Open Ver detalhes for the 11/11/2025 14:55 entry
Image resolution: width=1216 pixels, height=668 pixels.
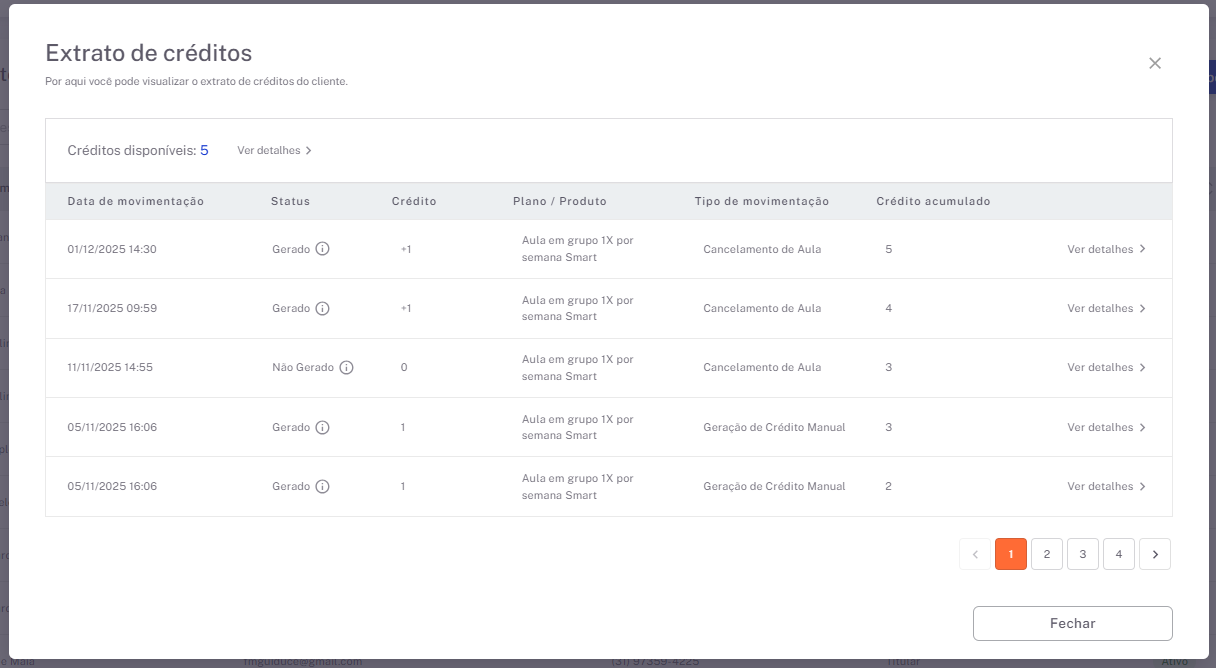pos(1106,368)
